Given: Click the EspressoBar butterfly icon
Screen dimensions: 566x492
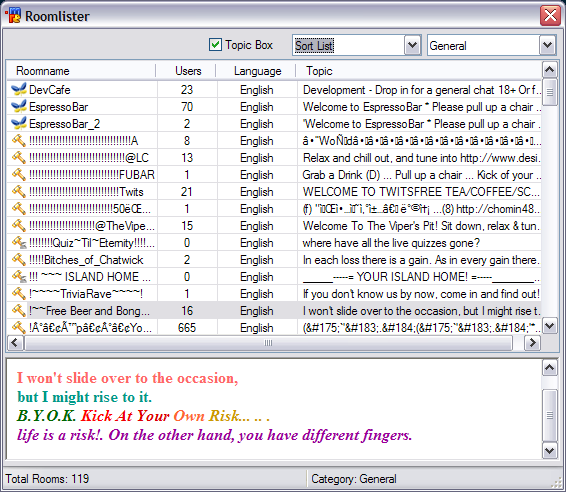Looking at the screenshot, I should [x=19, y=106].
